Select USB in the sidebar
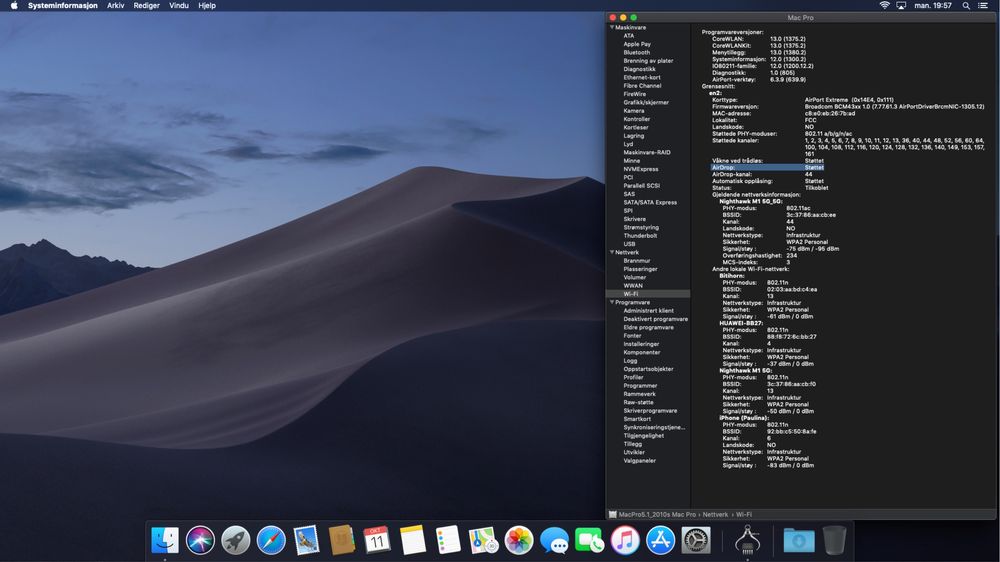Viewport: 1000px width, 562px height. coord(629,244)
